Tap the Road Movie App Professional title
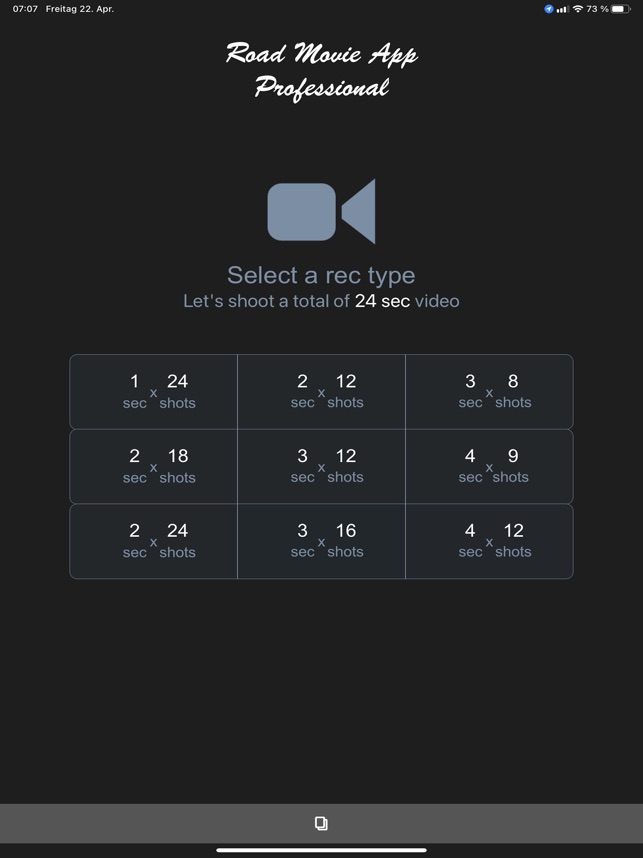Image resolution: width=643 pixels, height=858 pixels. click(x=321, y=71)
